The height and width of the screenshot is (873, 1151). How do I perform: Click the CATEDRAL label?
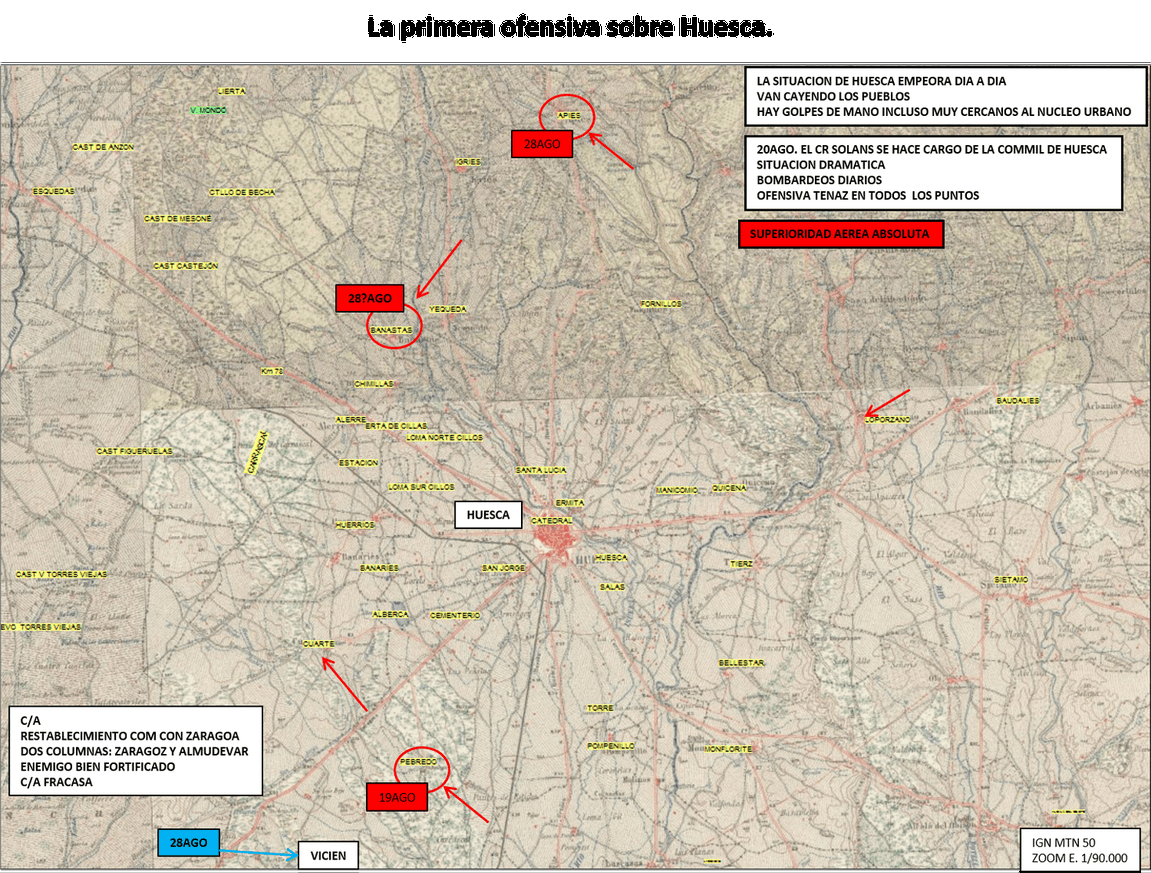(x=551, y=521)
